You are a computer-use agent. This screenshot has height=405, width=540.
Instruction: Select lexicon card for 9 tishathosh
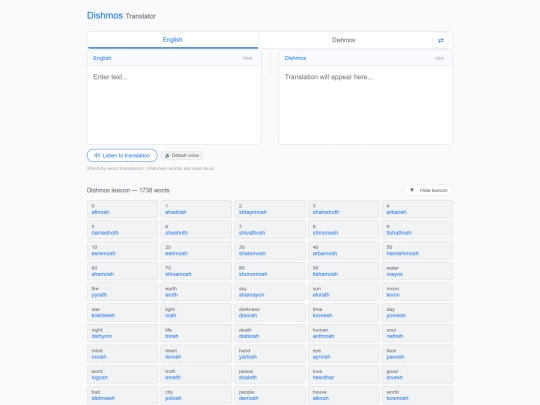[x=417, y=230]
